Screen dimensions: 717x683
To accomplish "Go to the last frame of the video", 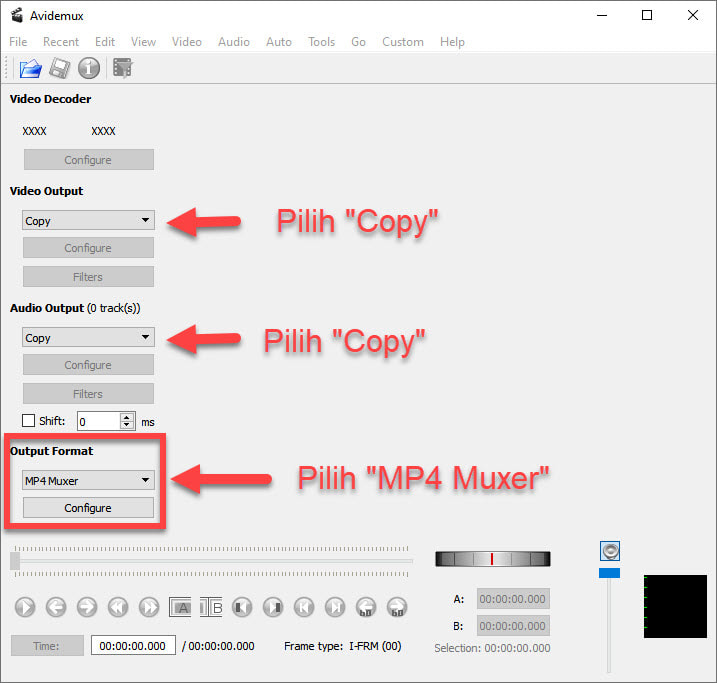I will pyautogui.click(x=335, y=607).
